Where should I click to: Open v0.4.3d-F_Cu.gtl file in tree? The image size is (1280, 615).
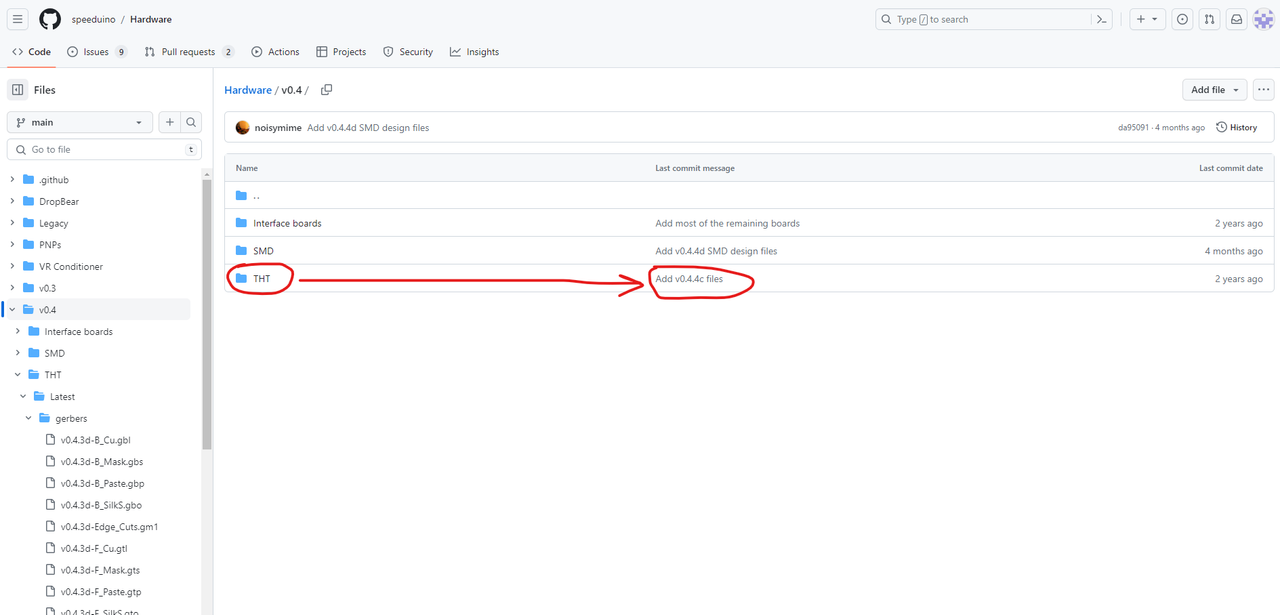click(94, 549)
